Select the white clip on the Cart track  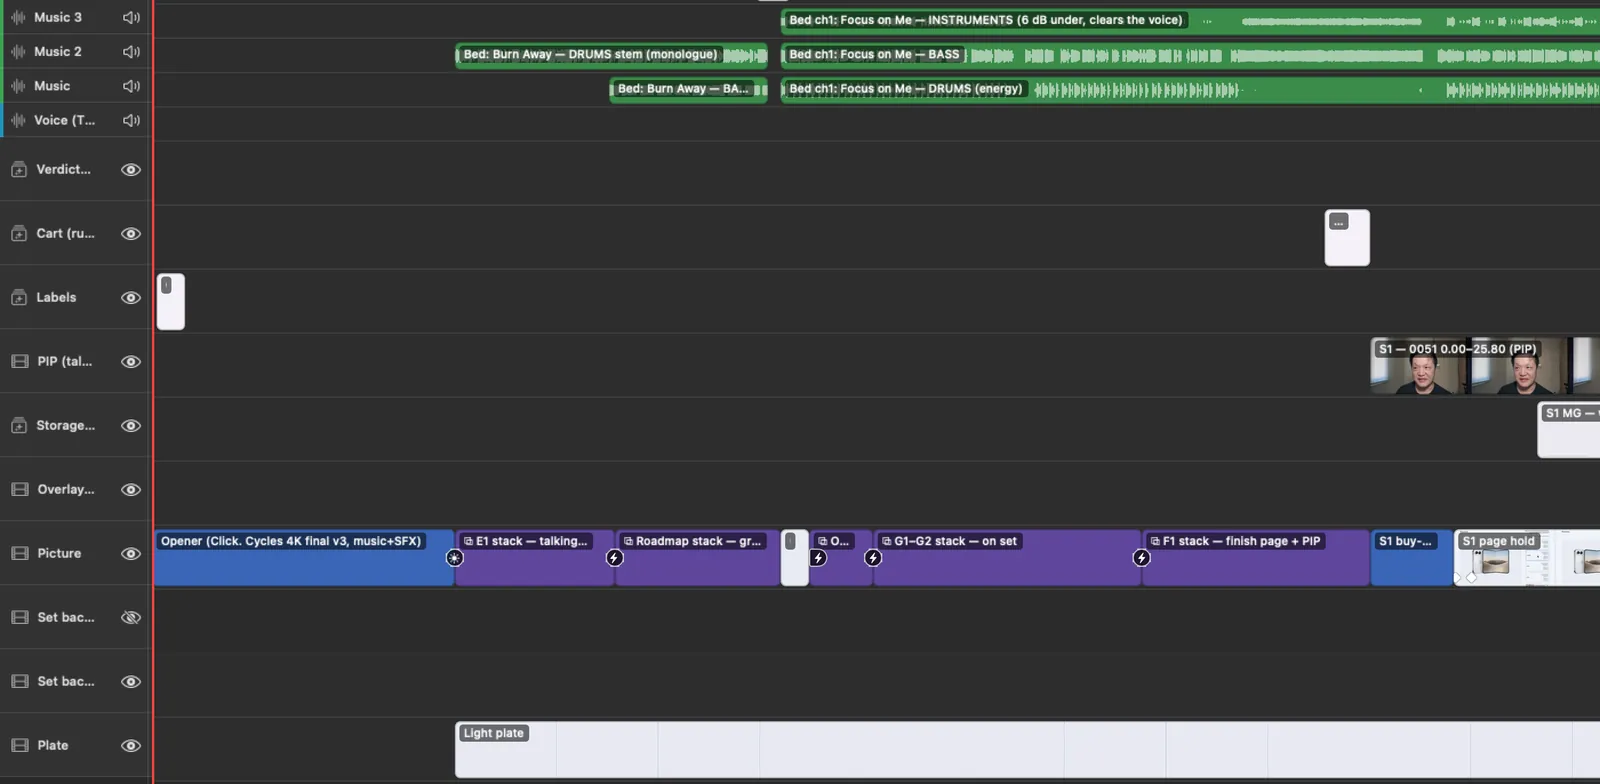(x=1347, y=238)
